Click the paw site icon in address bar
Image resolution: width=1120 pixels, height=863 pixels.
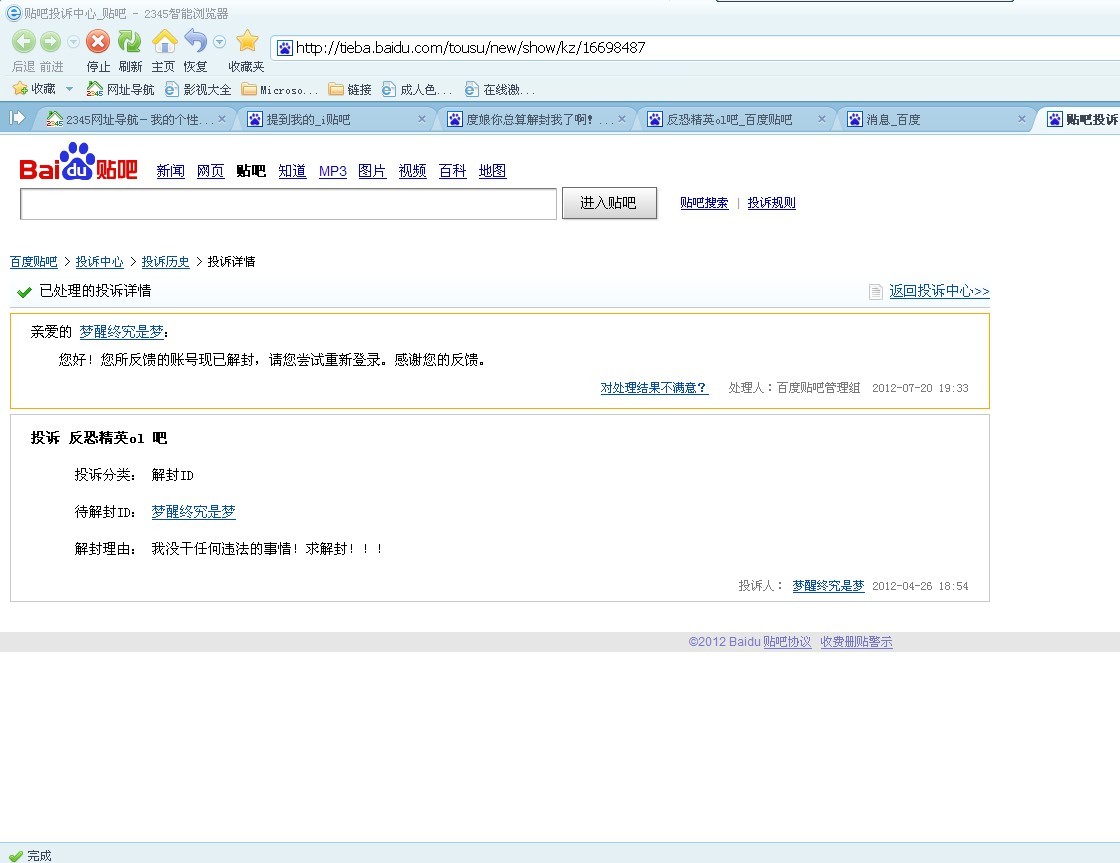pos(284,48)
